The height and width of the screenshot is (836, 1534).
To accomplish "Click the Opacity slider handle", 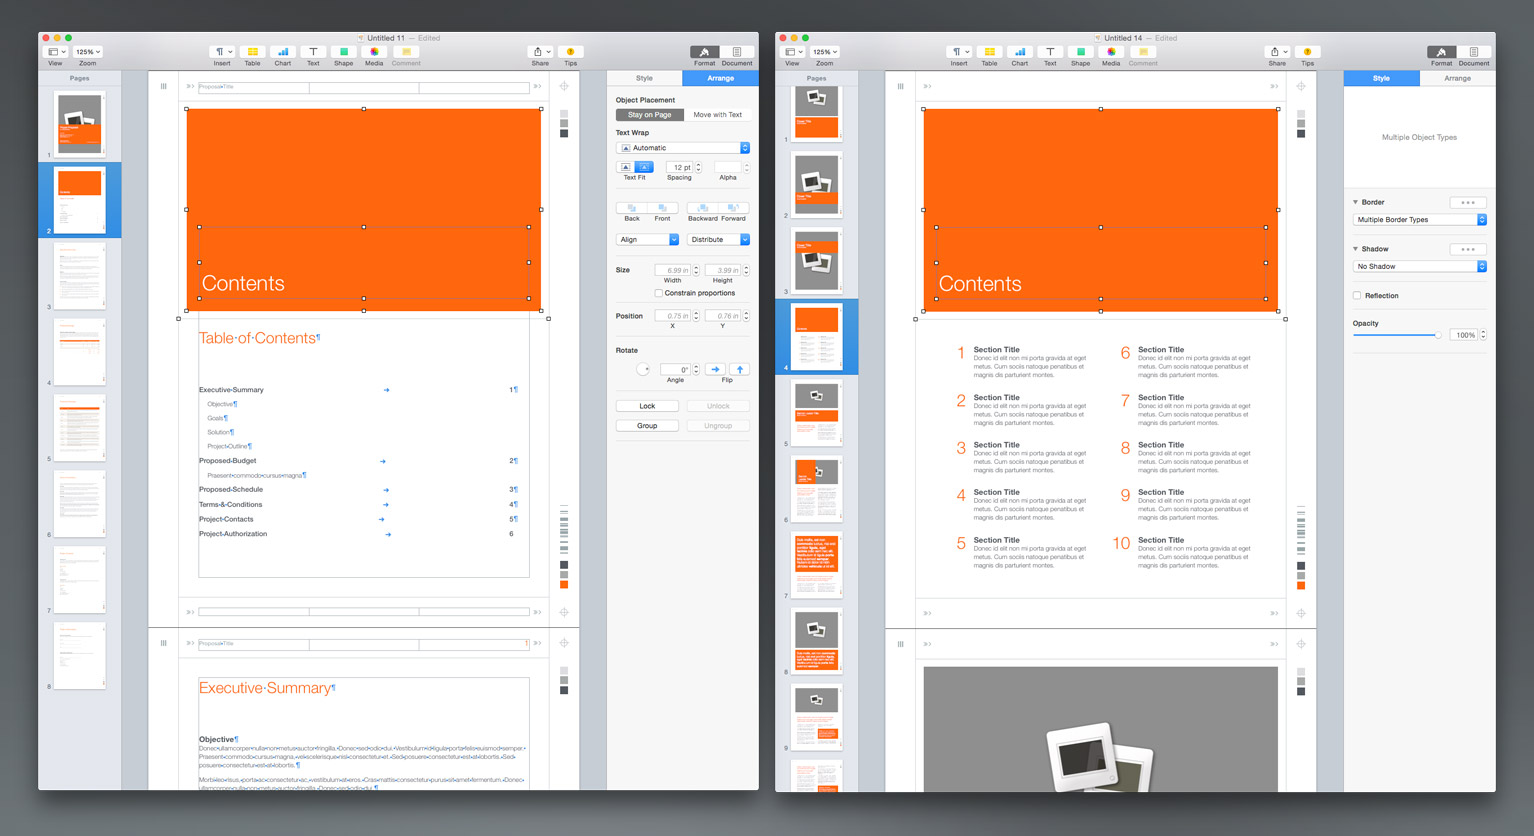I will (1438, 335).
